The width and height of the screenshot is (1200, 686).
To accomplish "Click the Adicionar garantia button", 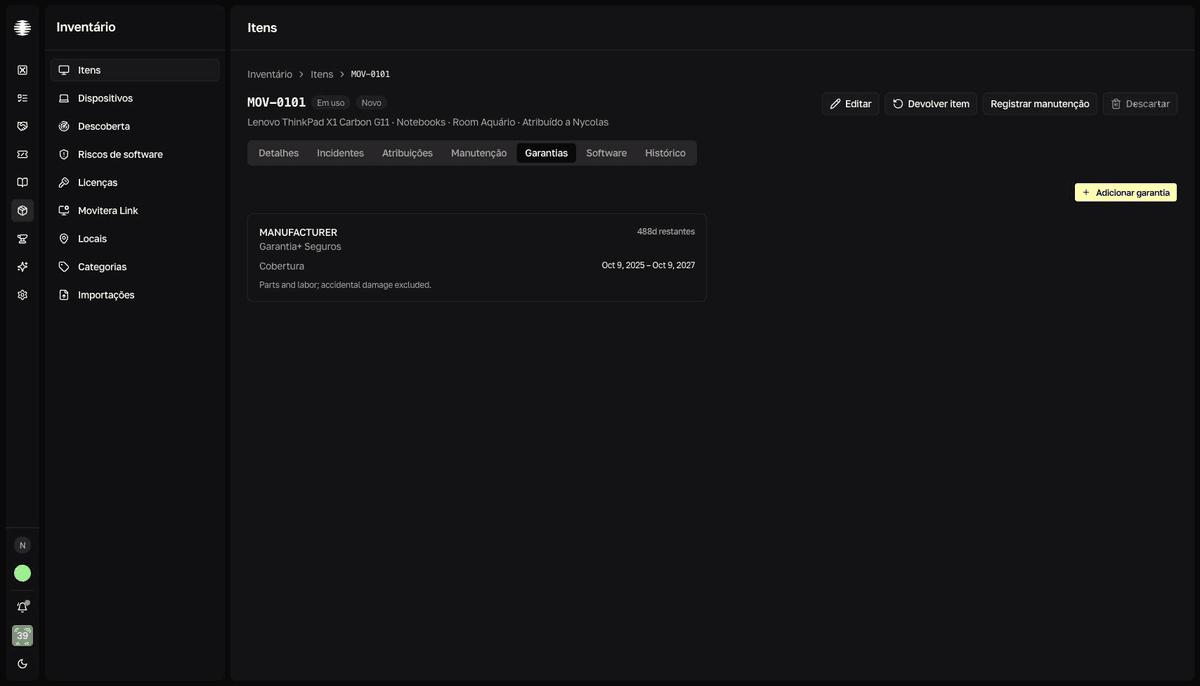I will coord(1126,192).
